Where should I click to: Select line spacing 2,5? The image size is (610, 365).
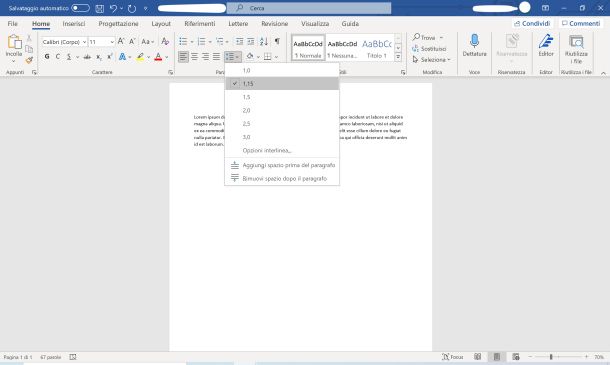click(x=282, y=124)
